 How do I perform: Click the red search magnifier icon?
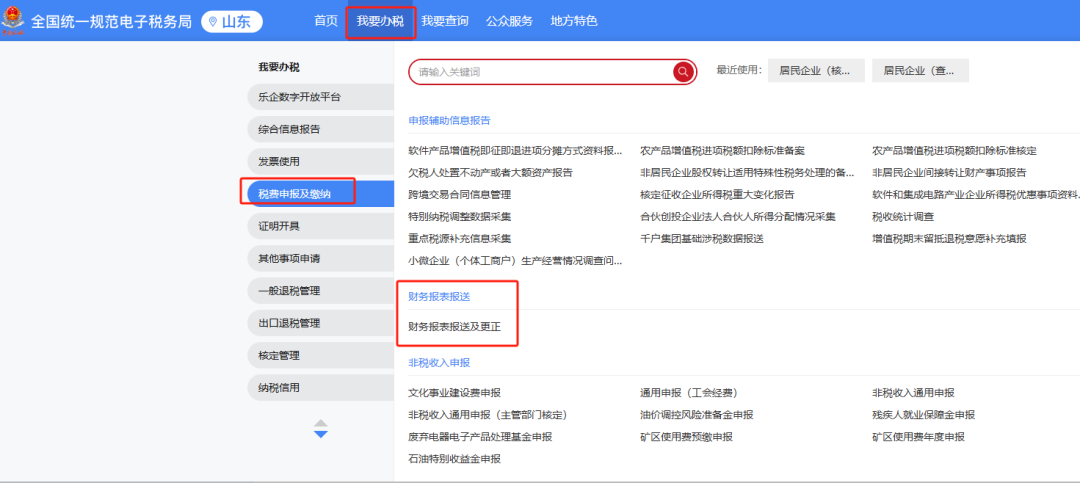point(683,71)
